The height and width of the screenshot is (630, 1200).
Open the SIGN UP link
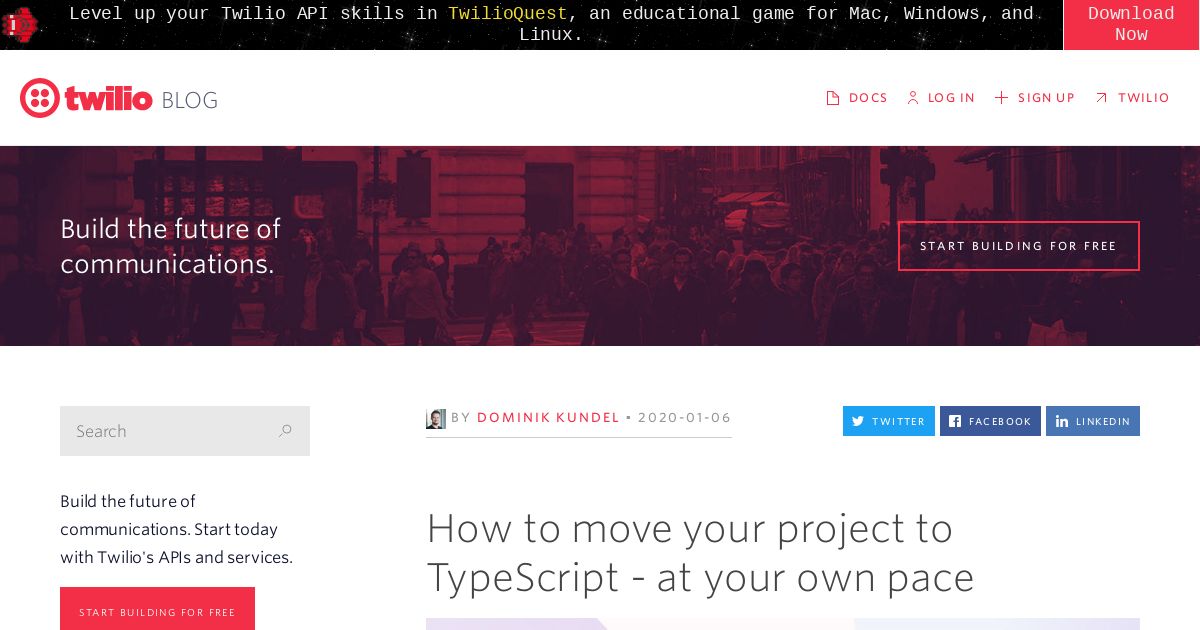tap(1046, 98)
